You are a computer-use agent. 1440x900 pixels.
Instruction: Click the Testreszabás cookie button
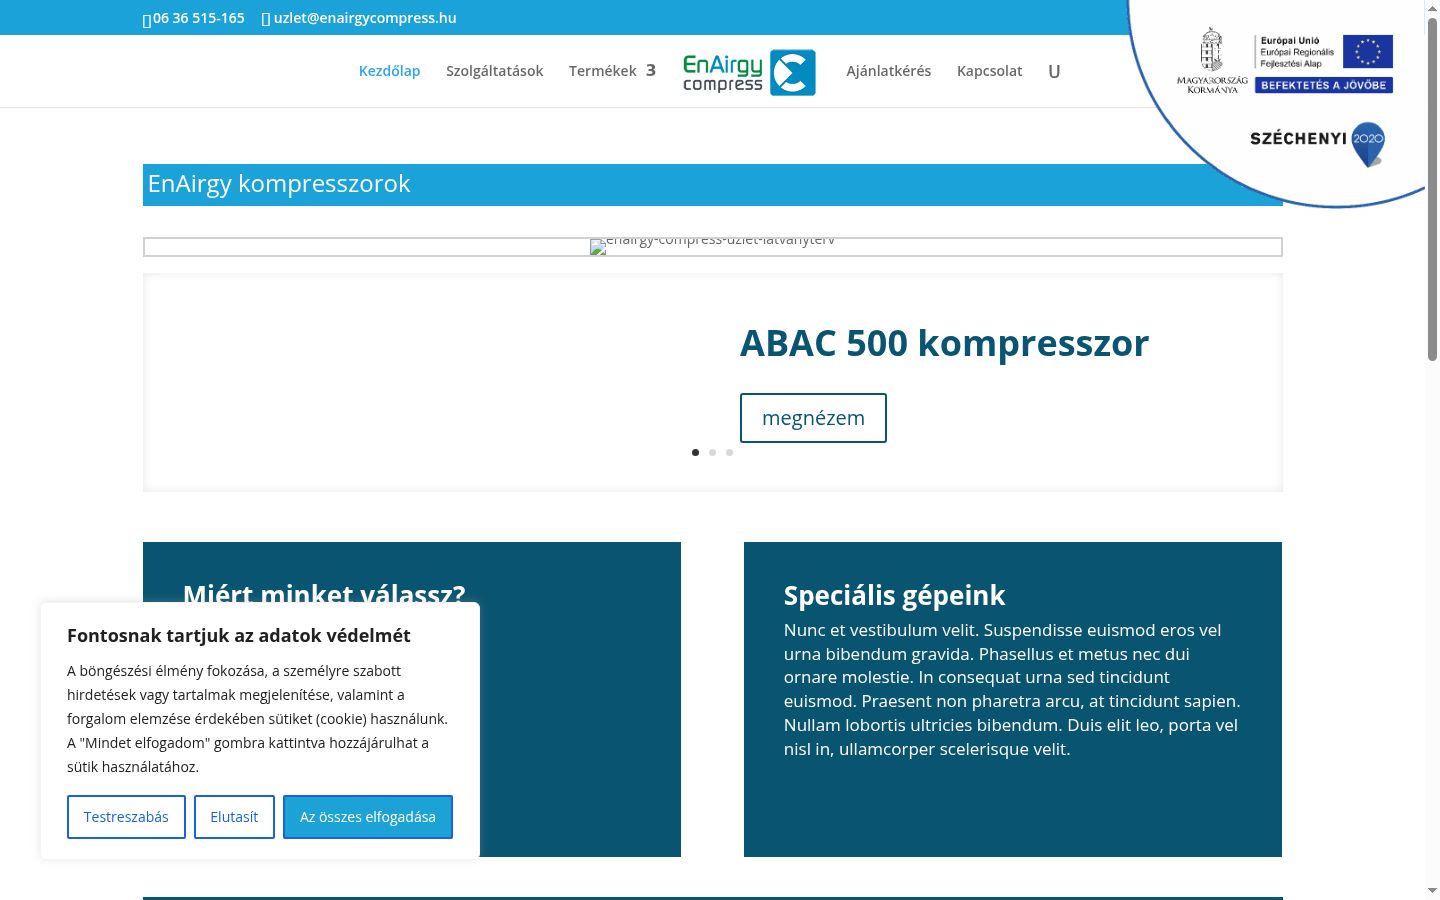126,817
